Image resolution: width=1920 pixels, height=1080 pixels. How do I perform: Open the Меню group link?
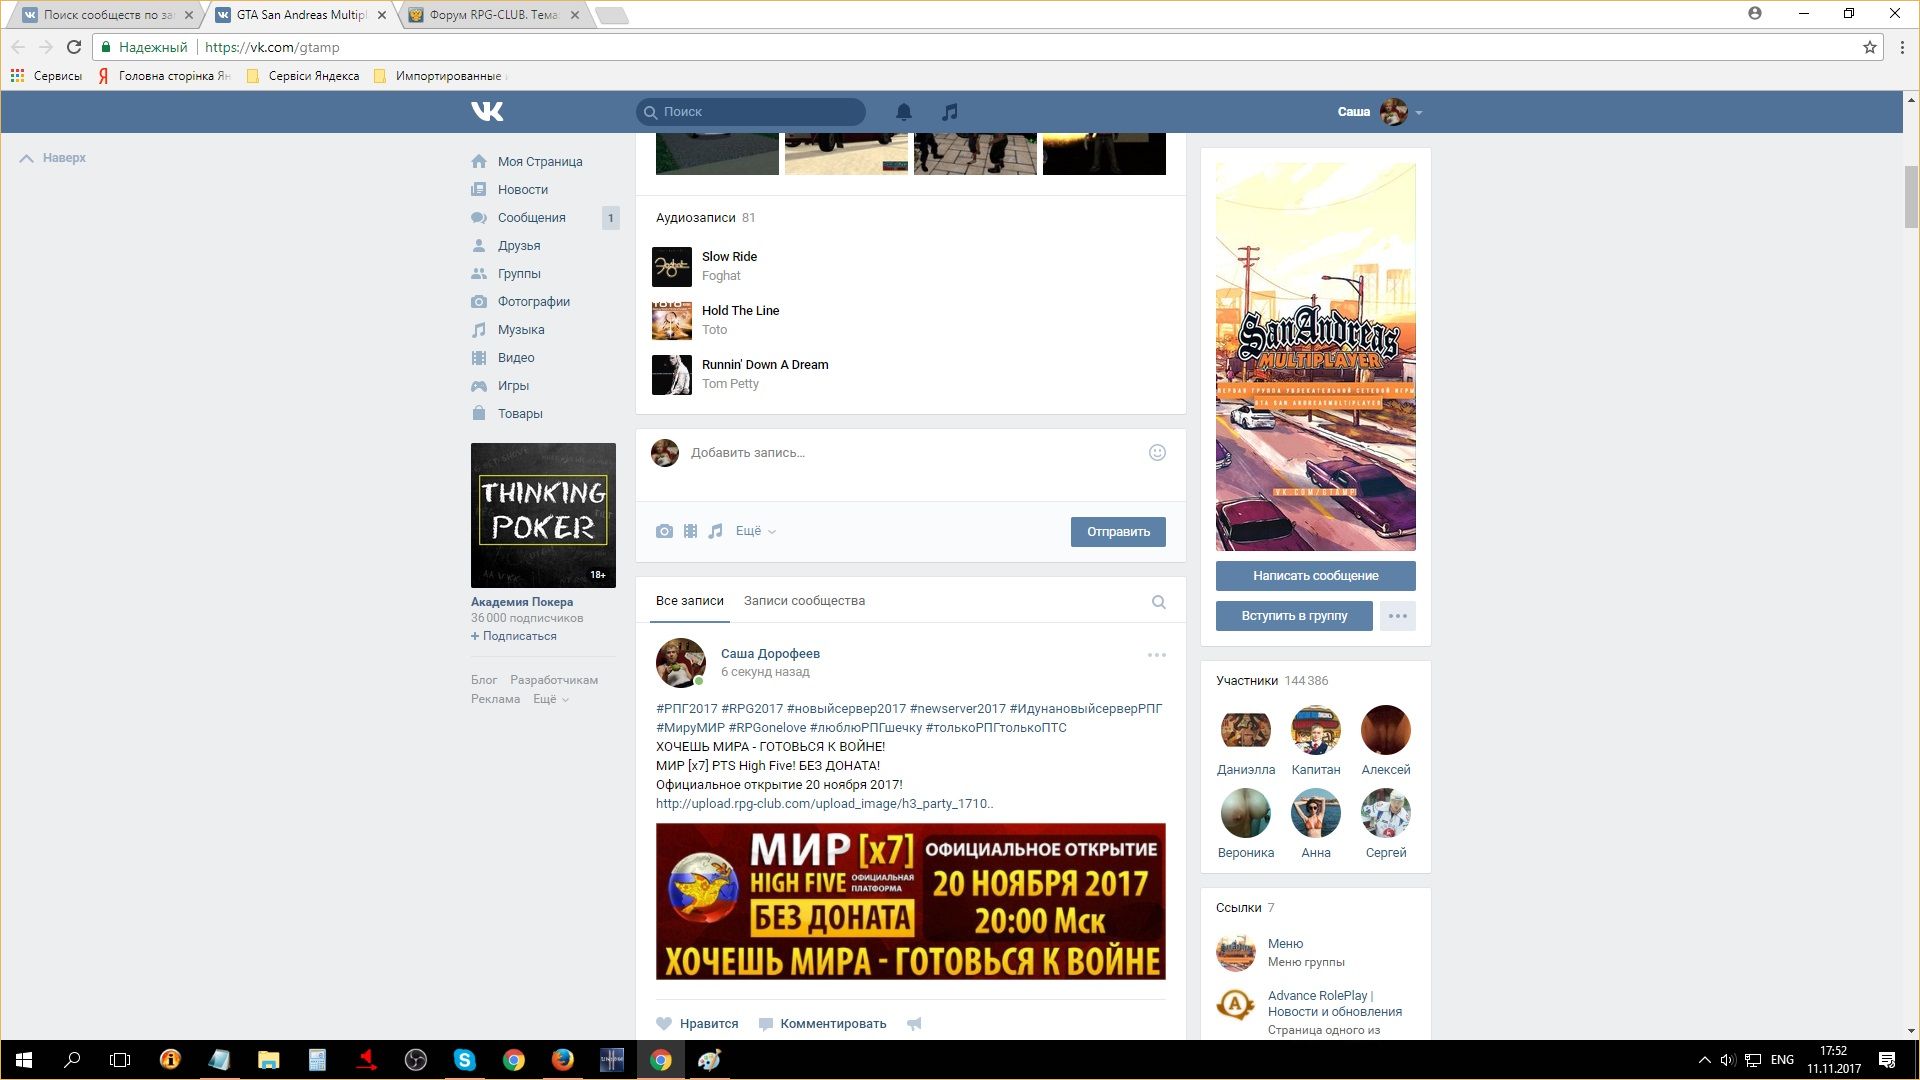tap(1285, 943)
